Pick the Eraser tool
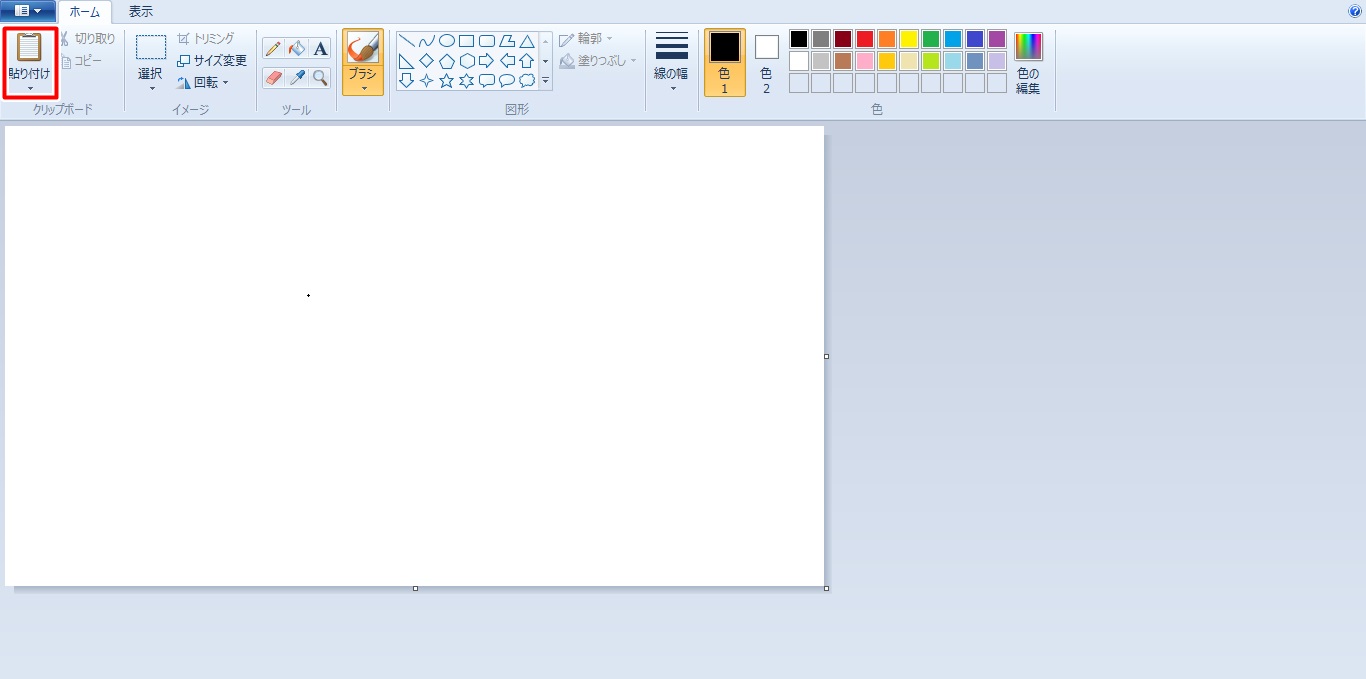 coord(273,78)
